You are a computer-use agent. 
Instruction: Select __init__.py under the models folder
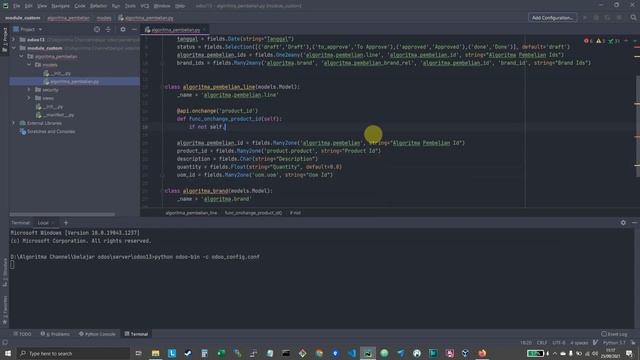coord(57,73)
